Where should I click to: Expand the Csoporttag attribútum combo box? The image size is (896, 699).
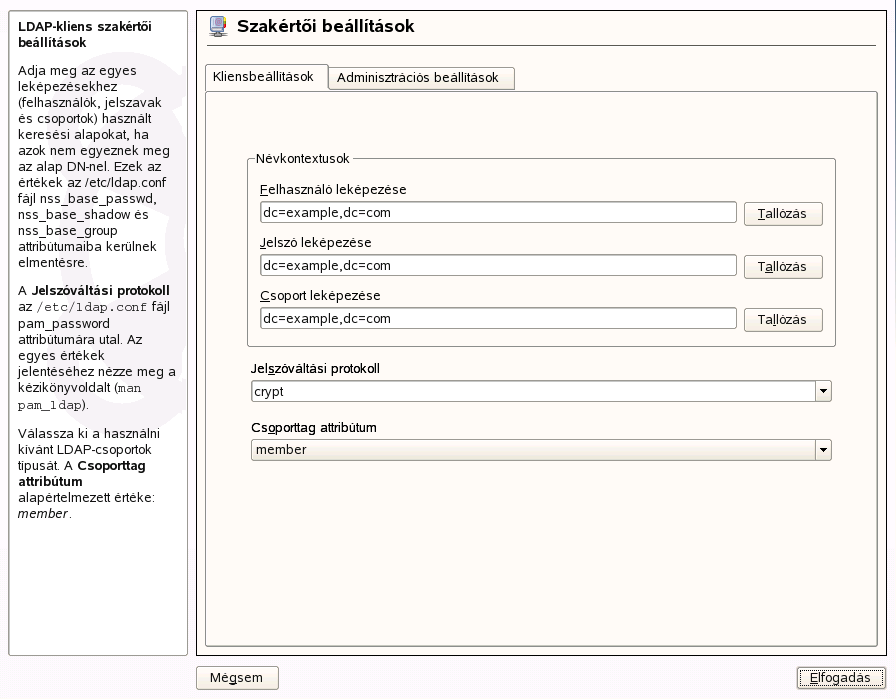pyautogui.click(x=541, y=450)
